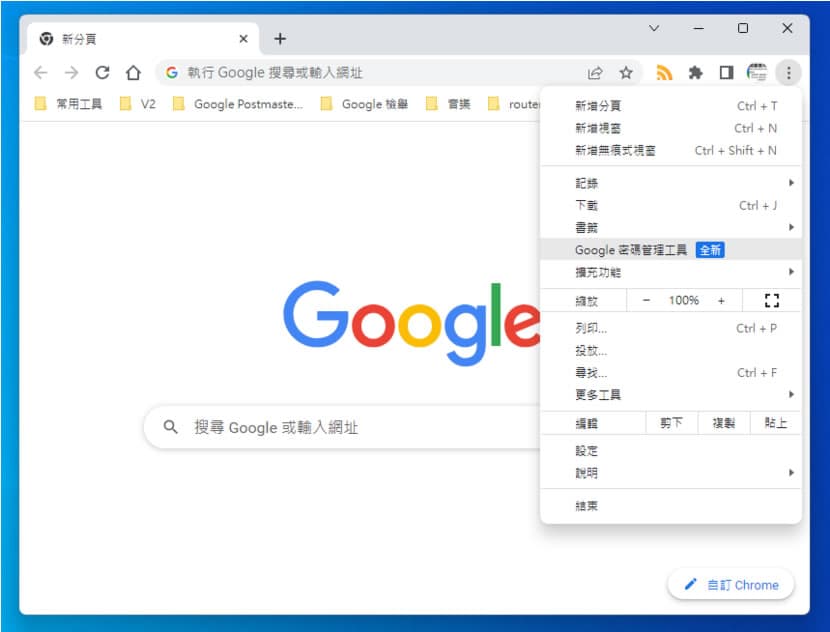
Task: Open 設定 from the menu
Action: pyautogui.click(x=671, y=451)
